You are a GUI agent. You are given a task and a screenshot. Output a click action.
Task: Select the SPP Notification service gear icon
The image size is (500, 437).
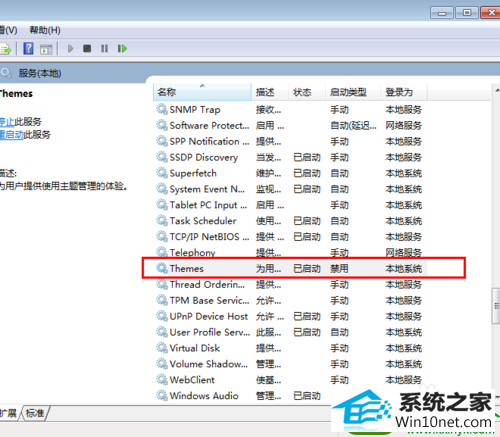(x=162, y=141)
